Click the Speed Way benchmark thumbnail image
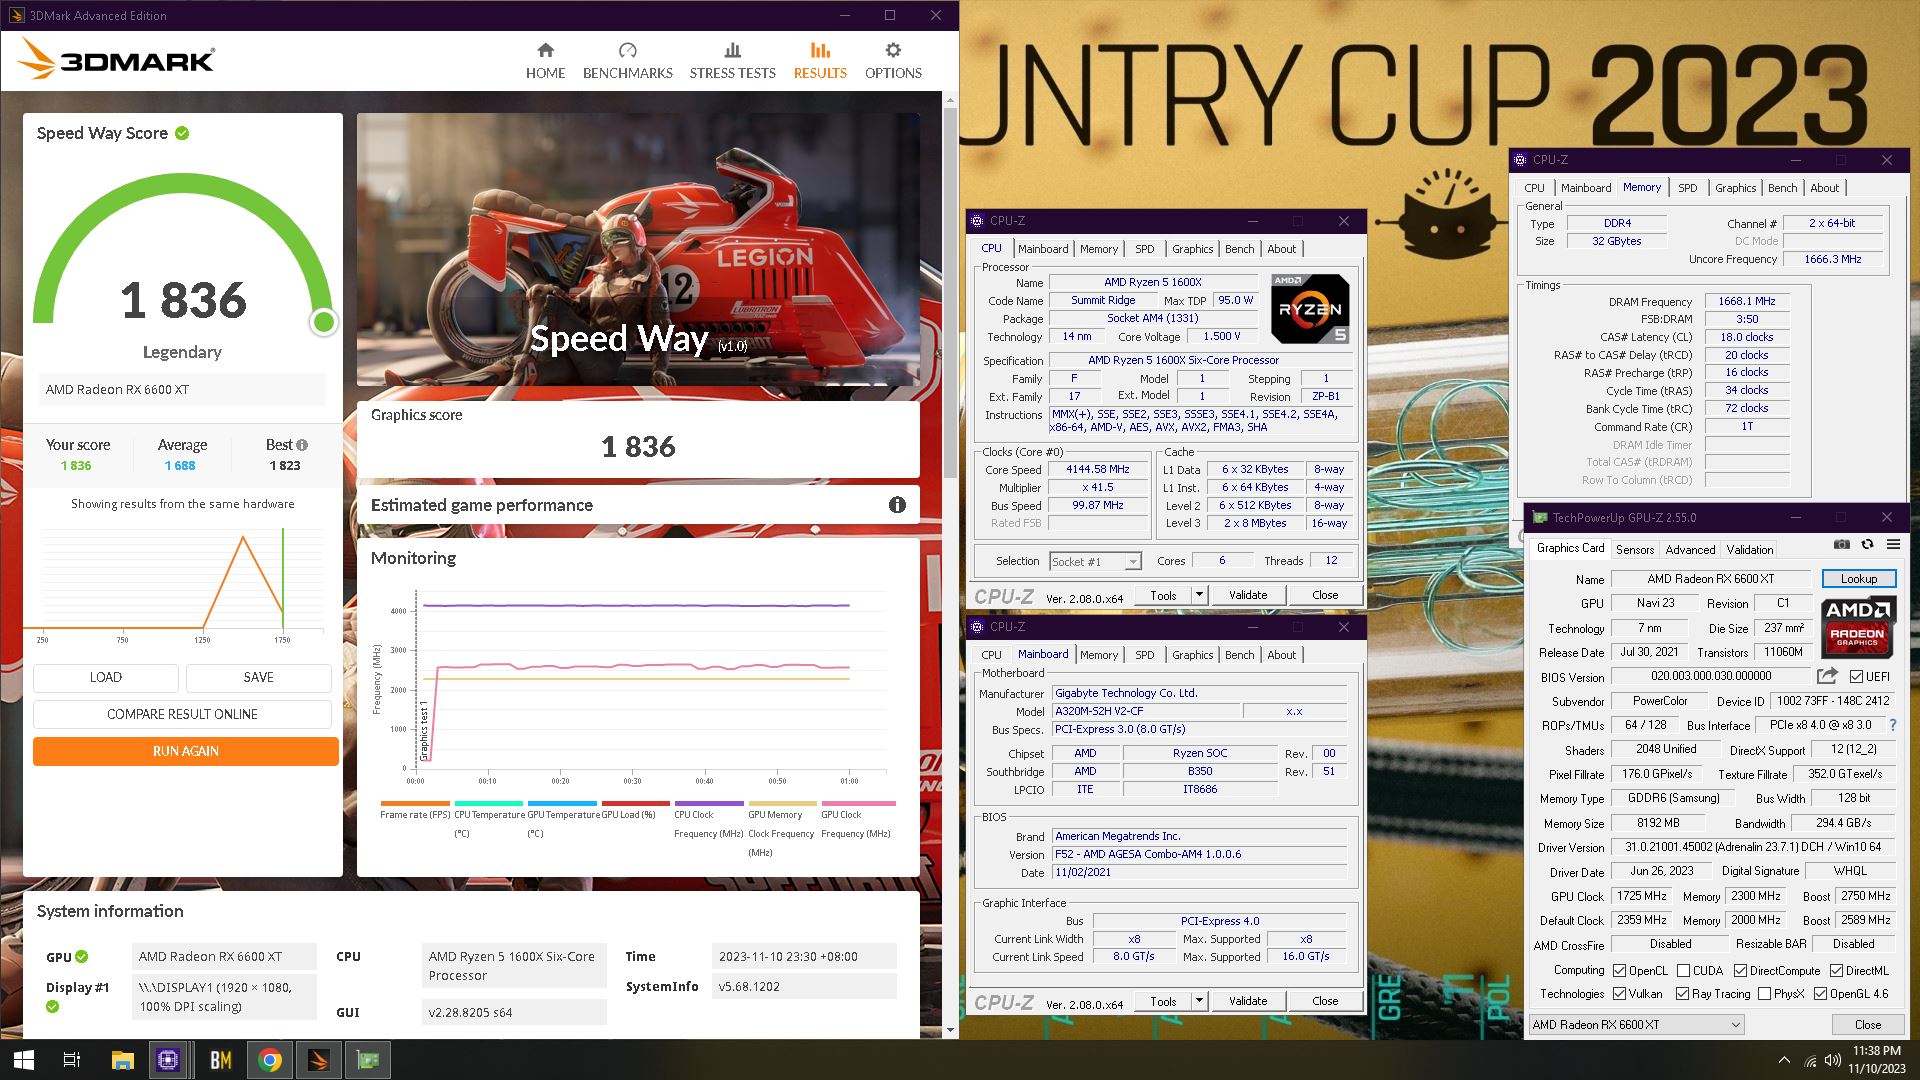 pyautogui.click(x=638, y=249)
